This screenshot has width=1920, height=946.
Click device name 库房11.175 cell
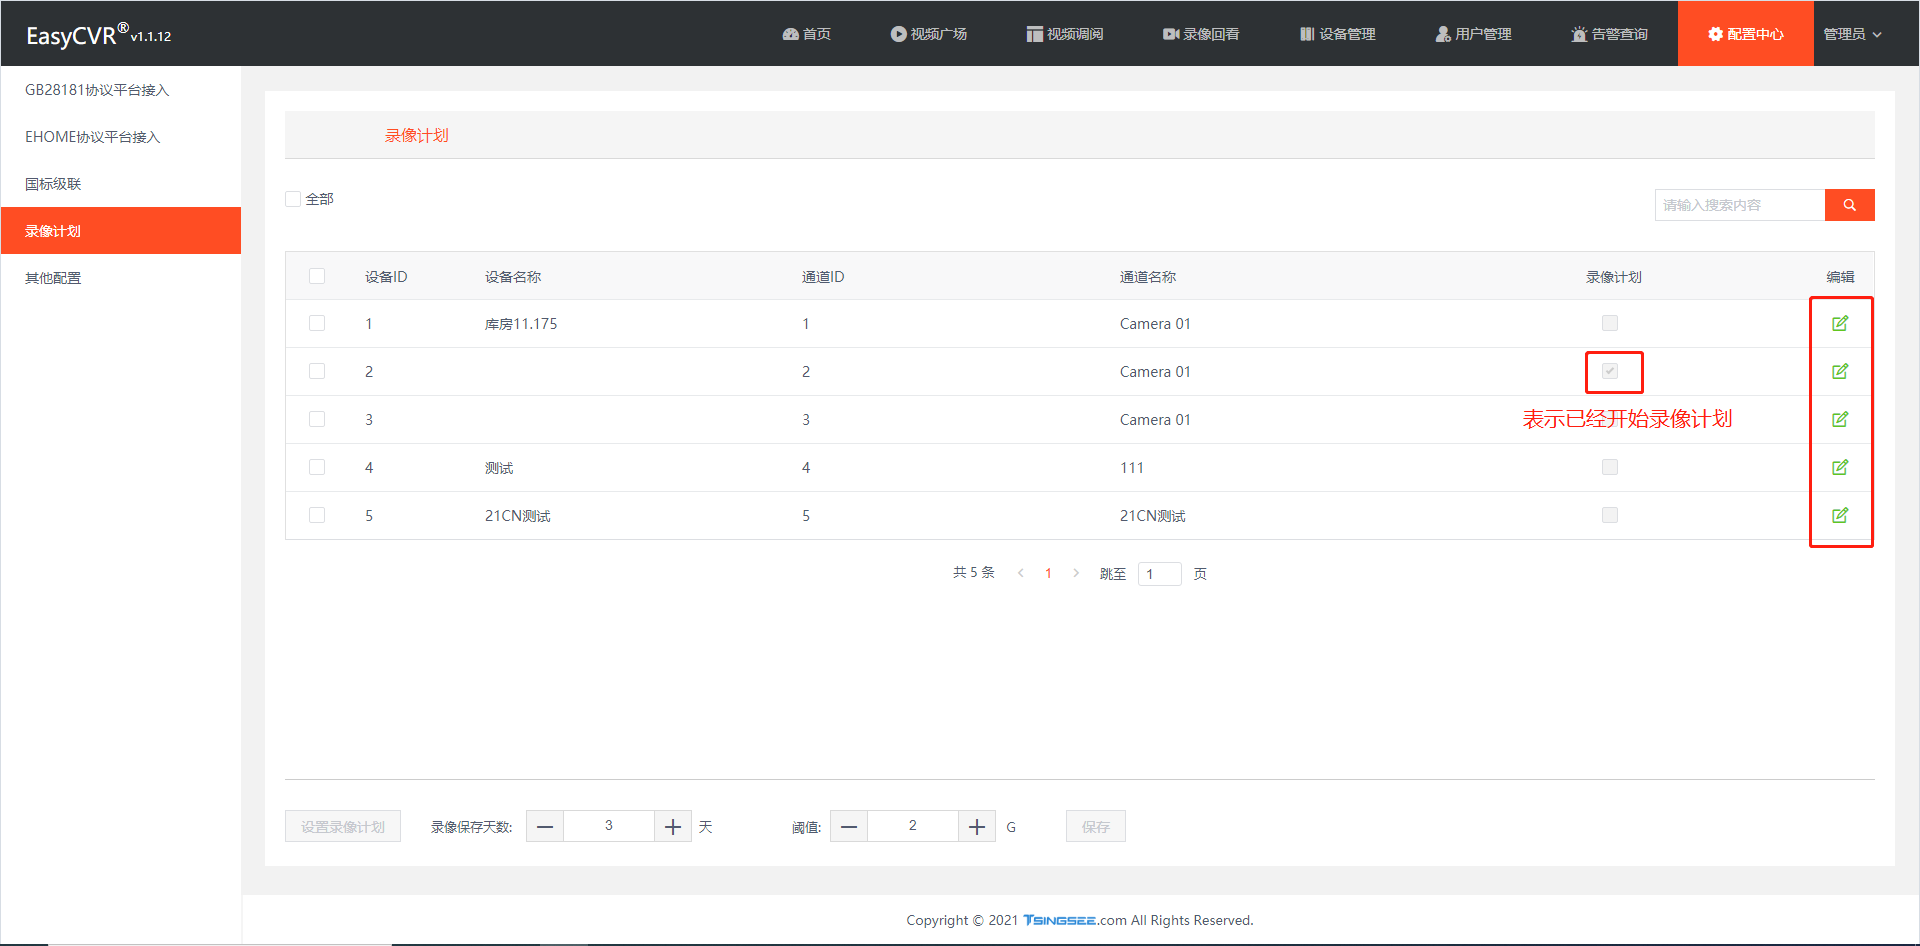point(521,324)
